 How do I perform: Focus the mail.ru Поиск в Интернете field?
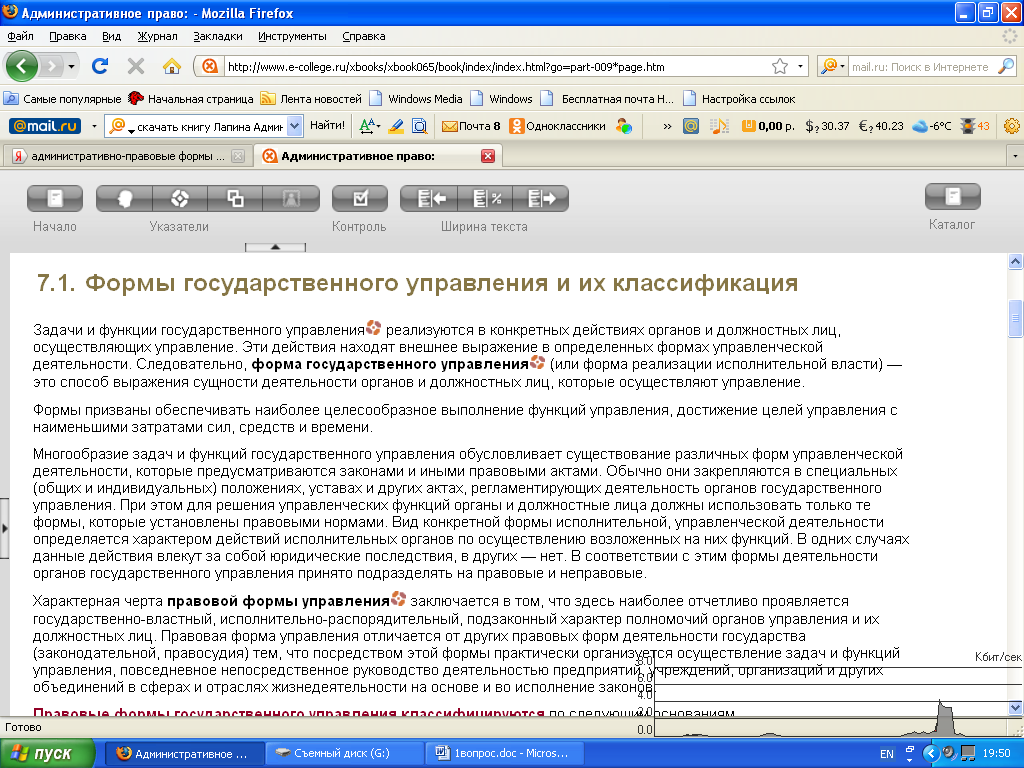pos(923,67)
